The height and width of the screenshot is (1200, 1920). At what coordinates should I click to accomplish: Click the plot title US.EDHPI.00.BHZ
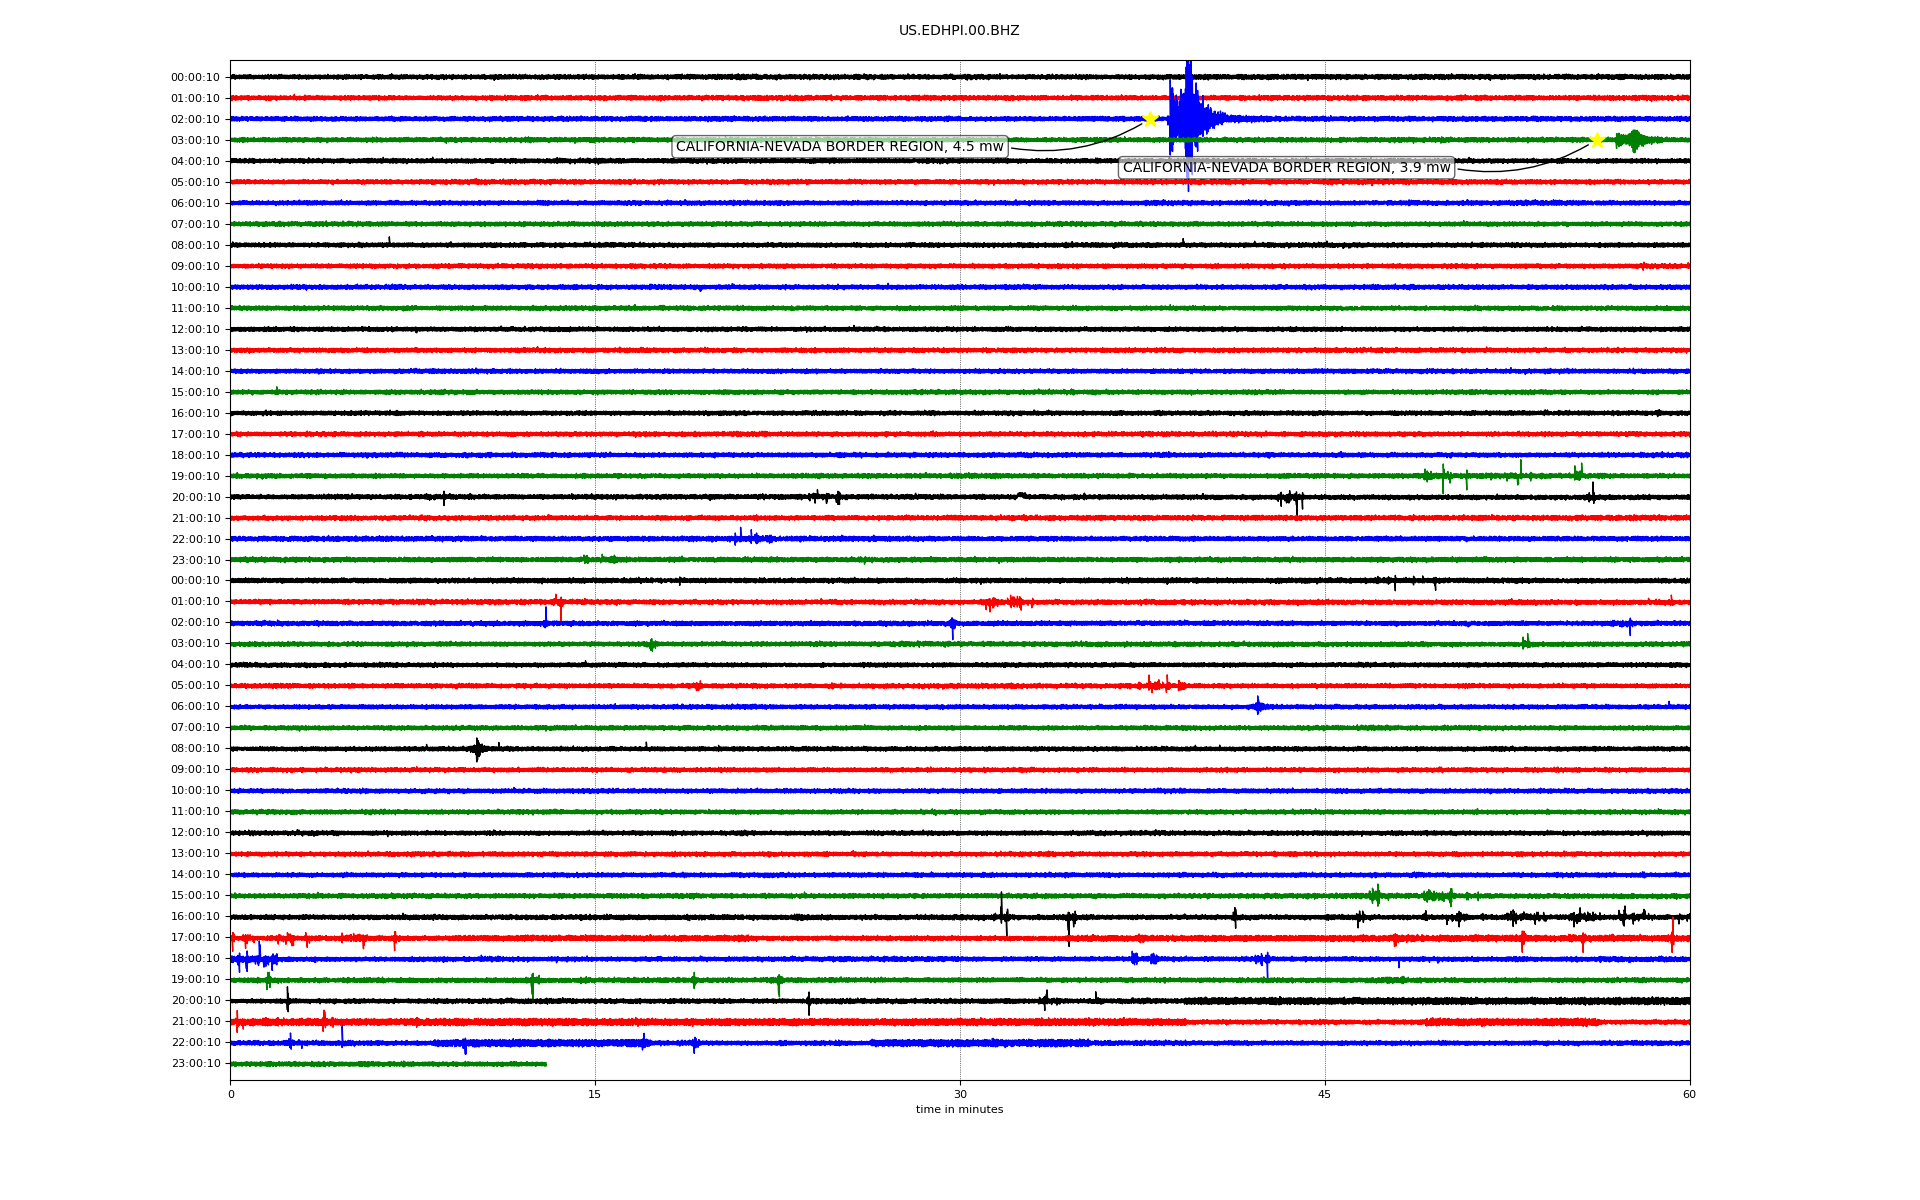tap(959, 31)
